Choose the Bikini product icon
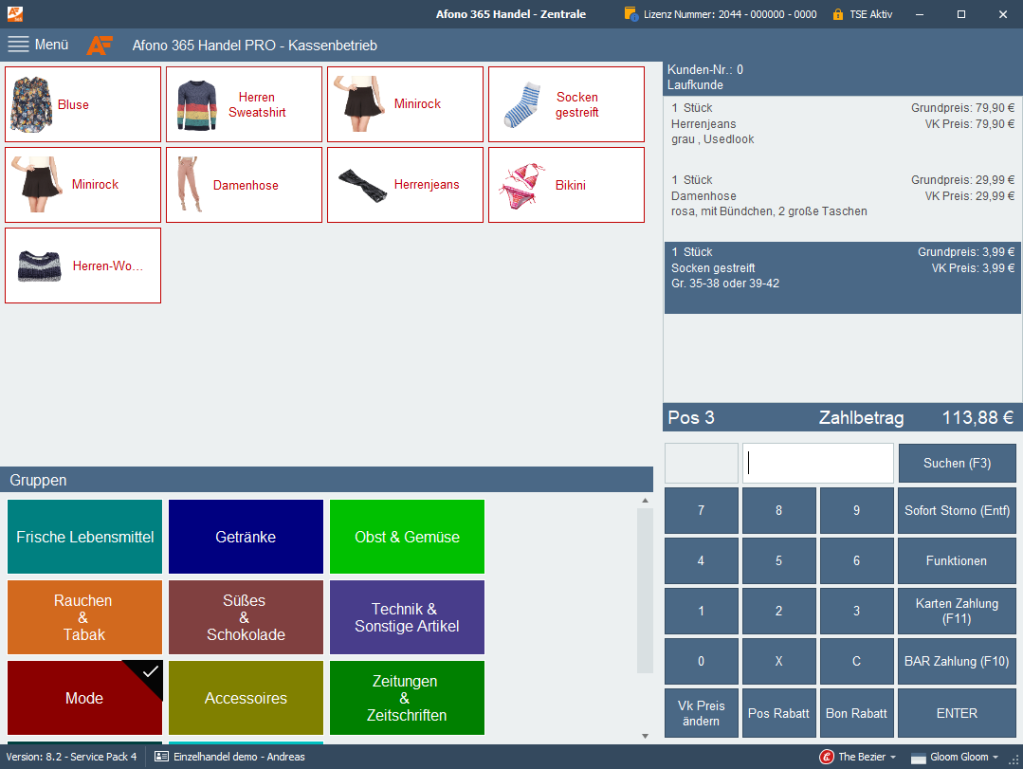 point(521,186)
